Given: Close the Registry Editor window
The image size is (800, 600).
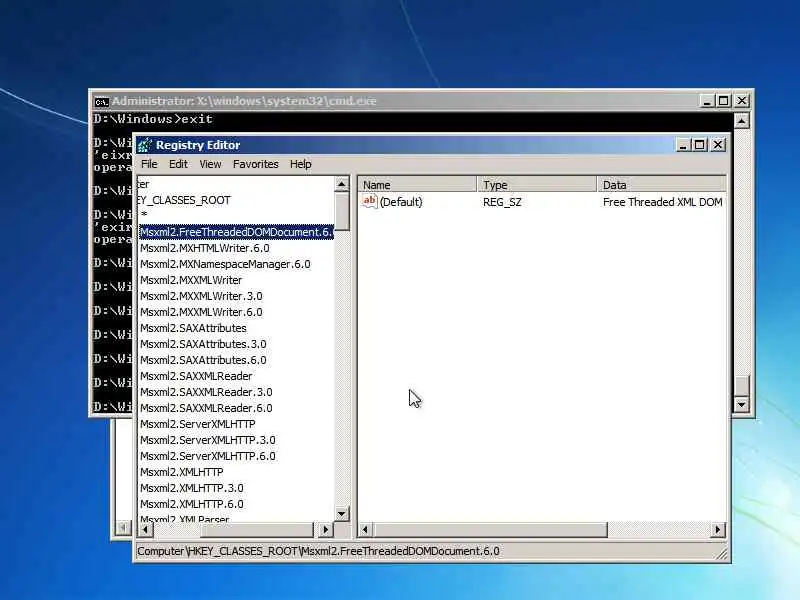Looking at the screenshot, I should [x=718, y=145].
